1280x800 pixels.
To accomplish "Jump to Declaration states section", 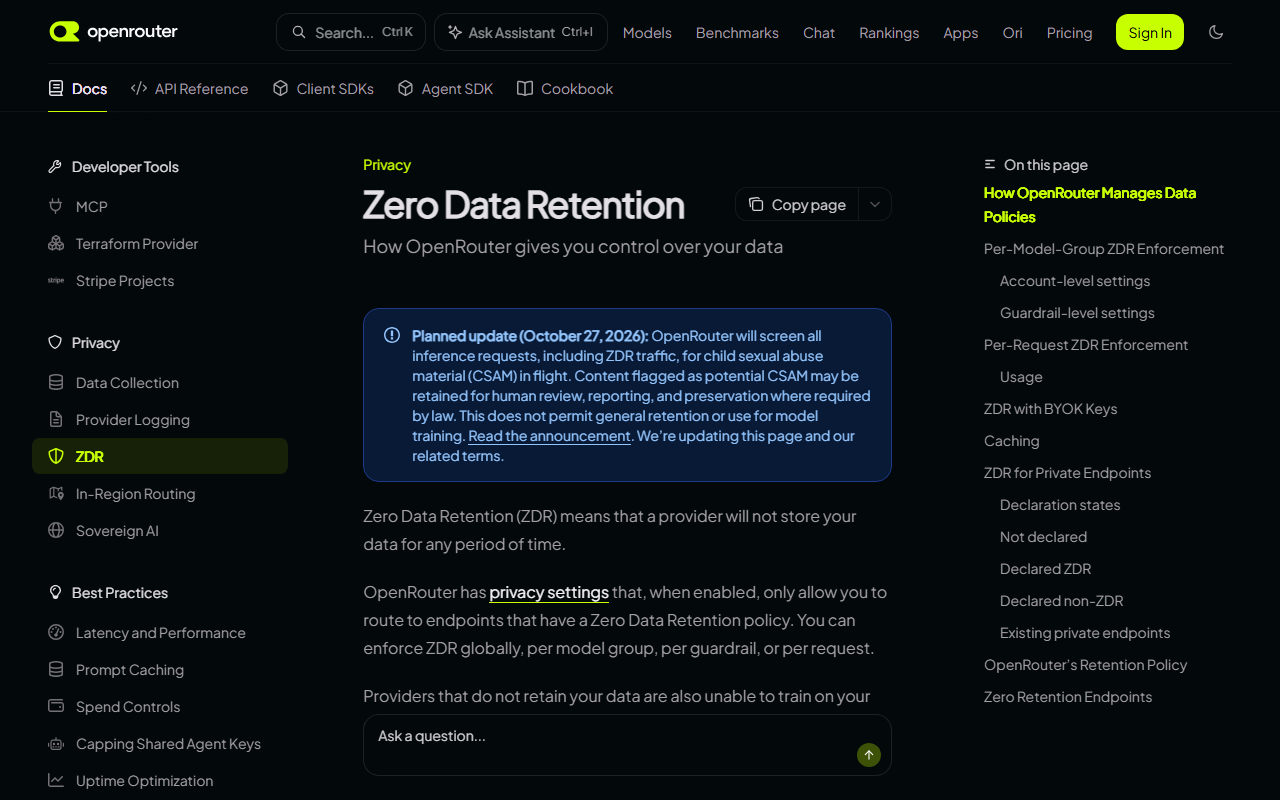I will point(1060,505).
